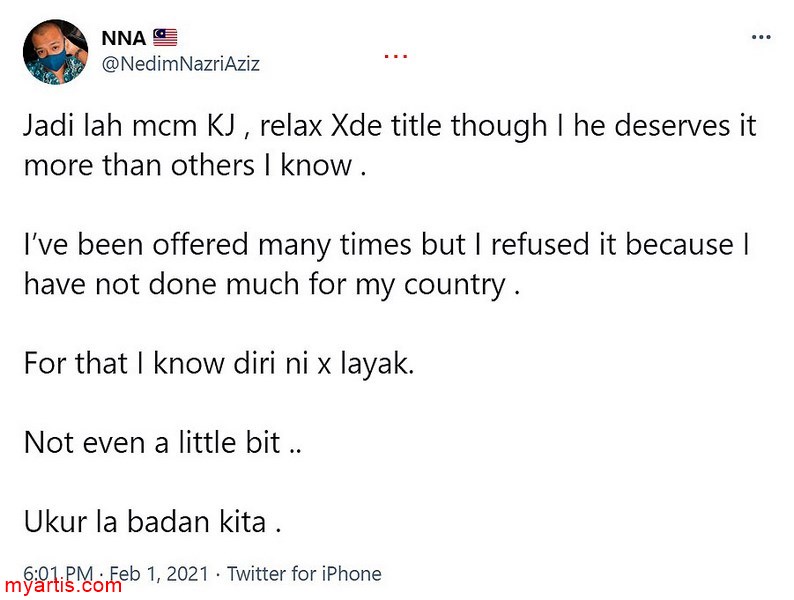Click the Malaysian flag emoji beside NNA
This screenshot has height=600, width=794.
tap(165, 39)
